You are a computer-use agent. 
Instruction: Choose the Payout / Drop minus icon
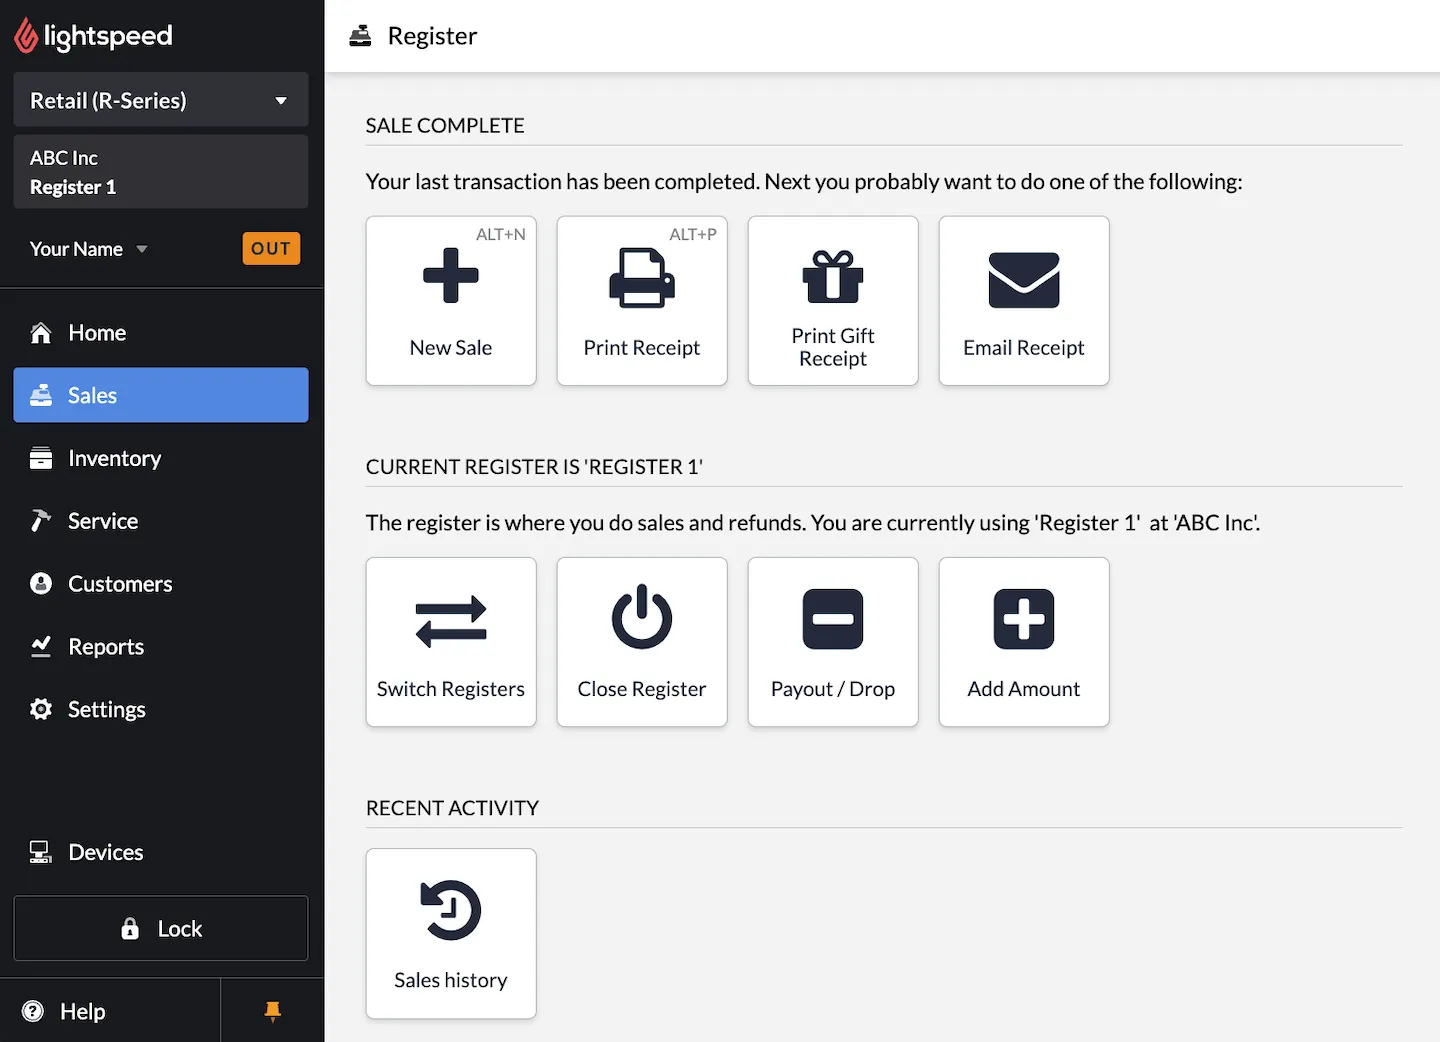pyautogui.click(x=833, y=619)
